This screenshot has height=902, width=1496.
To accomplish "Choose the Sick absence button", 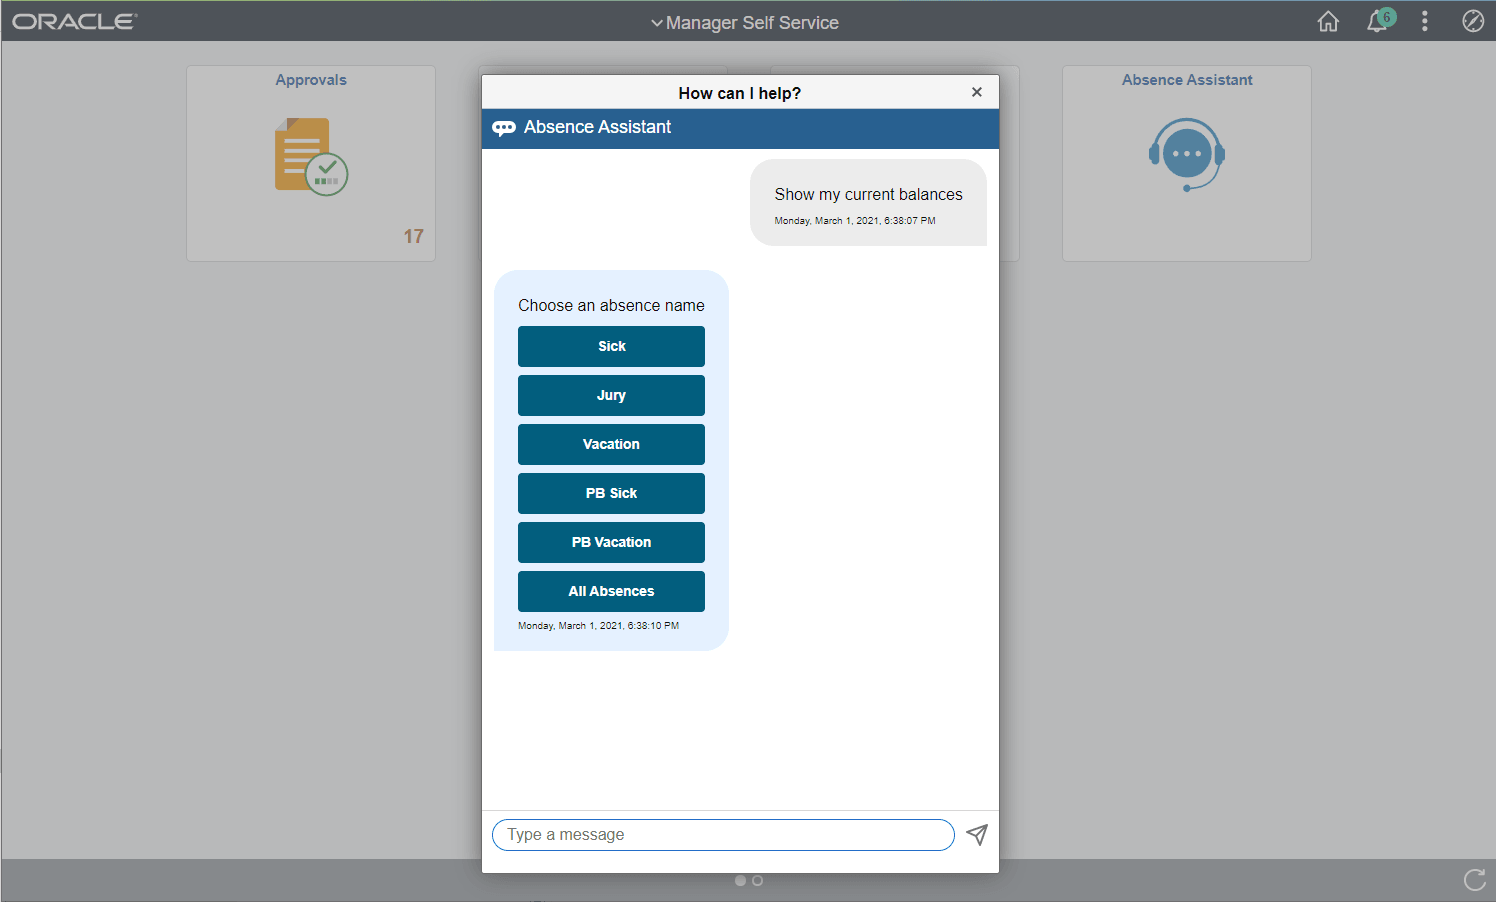I will point(611,346).
